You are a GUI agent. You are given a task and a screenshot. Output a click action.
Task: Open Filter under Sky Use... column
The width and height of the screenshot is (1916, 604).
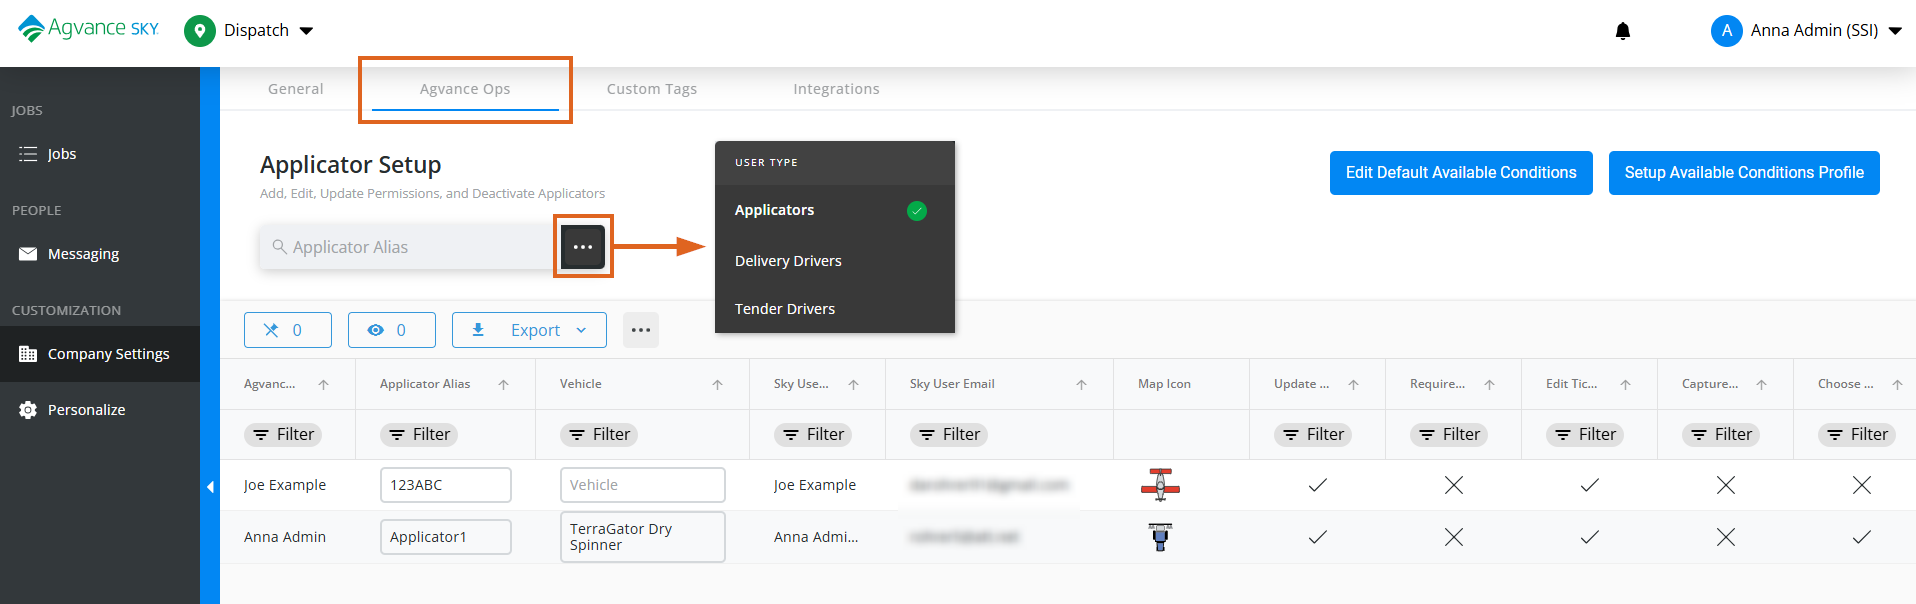point(813,435)
